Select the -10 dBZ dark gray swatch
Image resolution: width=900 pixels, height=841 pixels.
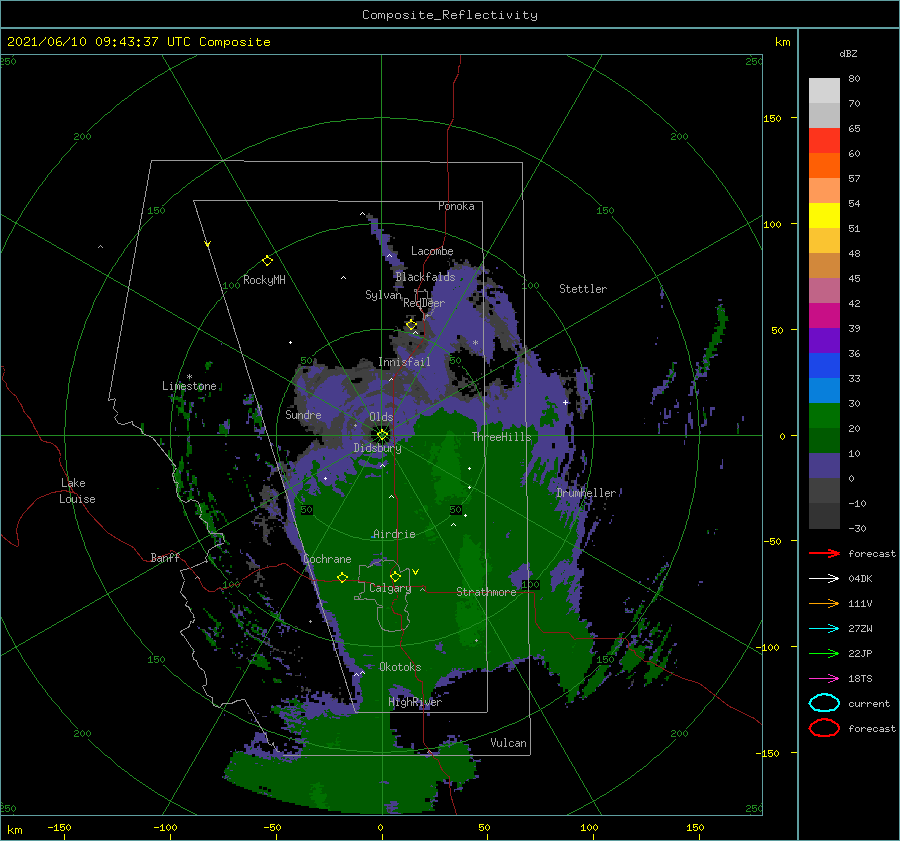click(x=824, y=516)
